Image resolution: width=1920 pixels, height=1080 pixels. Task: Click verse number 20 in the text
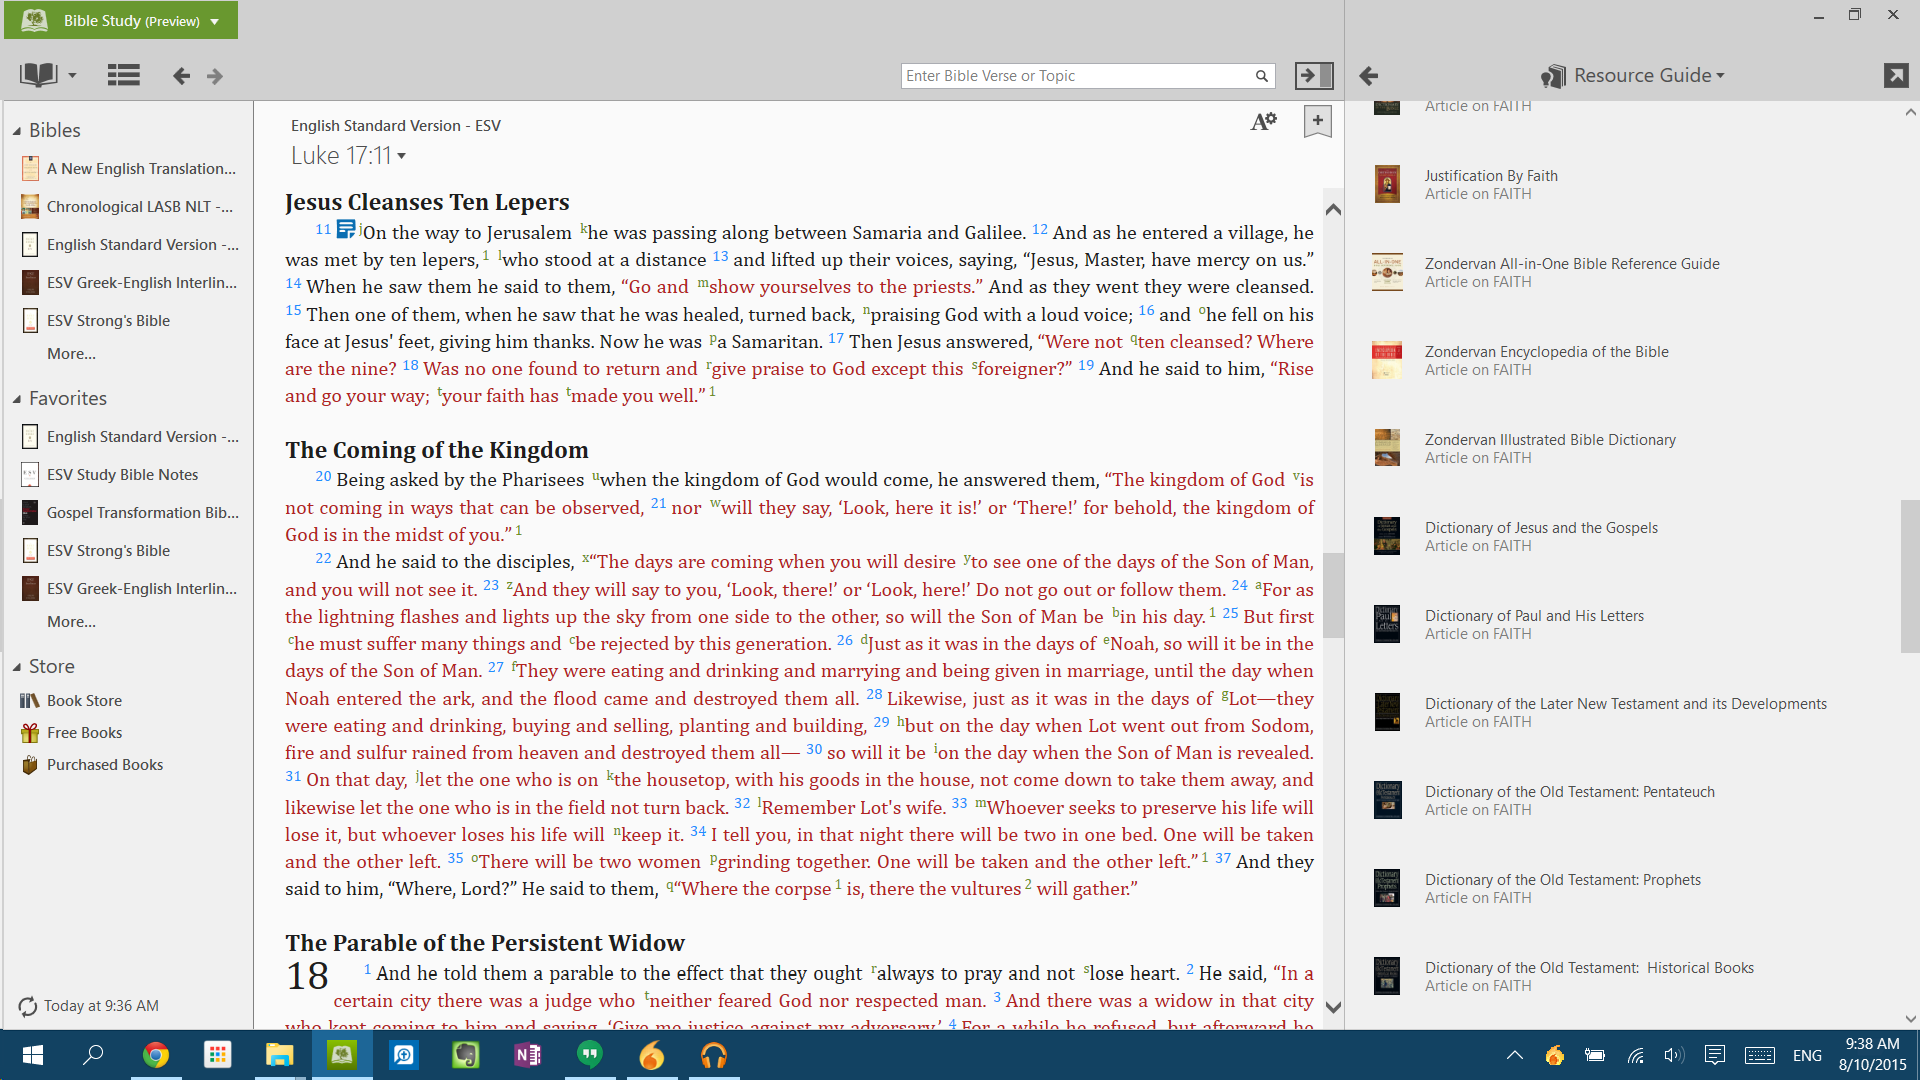(323, 476)
